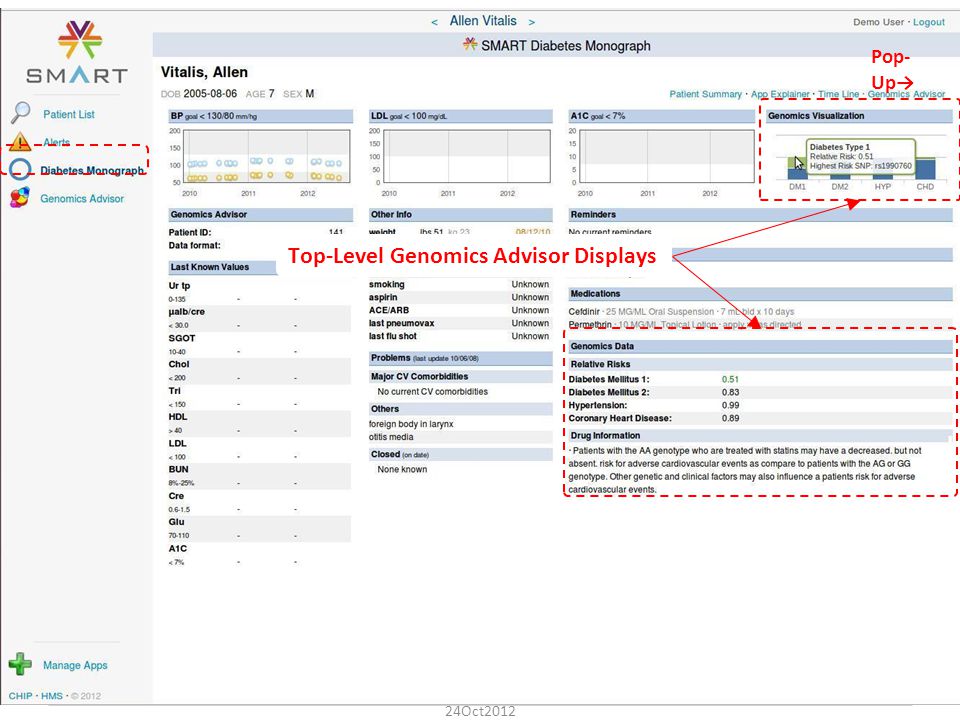
Task: Click the CHD bar in genomics chart
Action: [925, 168]
